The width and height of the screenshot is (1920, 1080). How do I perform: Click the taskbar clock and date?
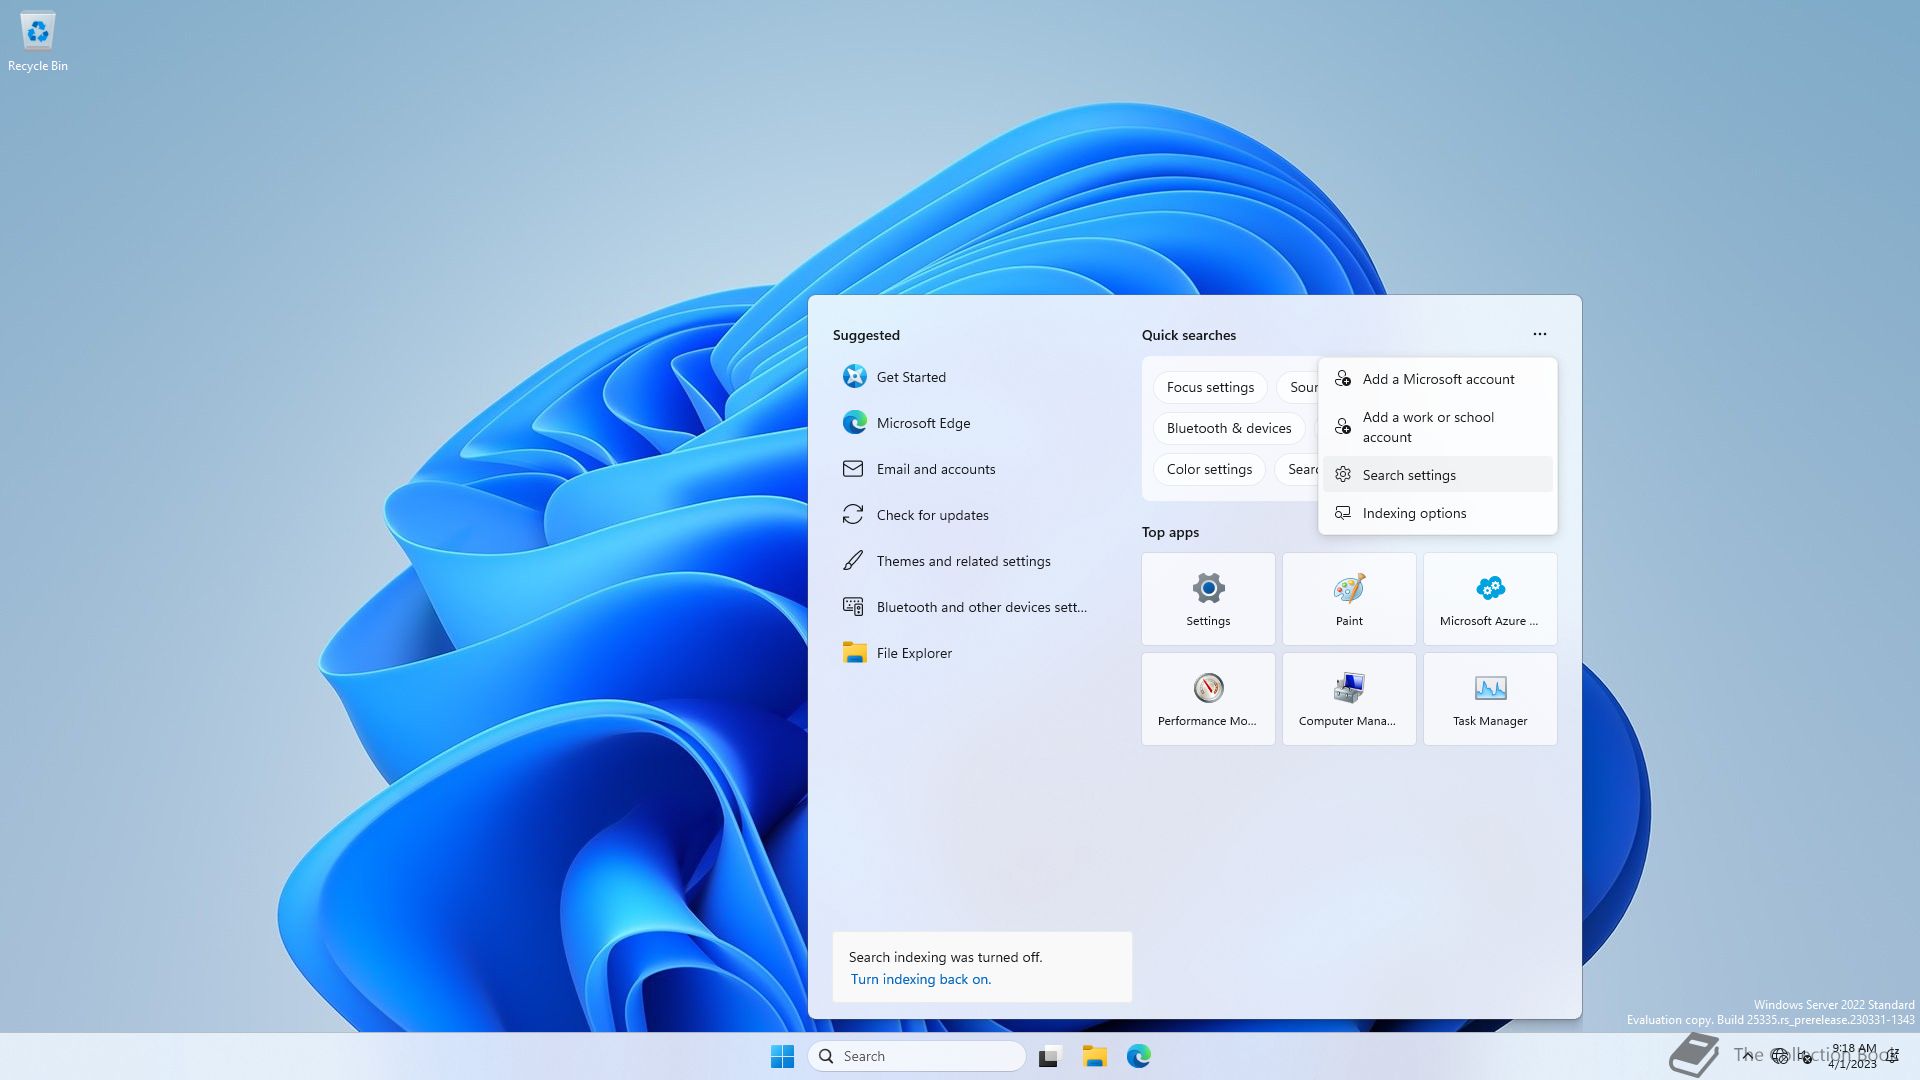pyautogui.click(x=1853, y=1056)
